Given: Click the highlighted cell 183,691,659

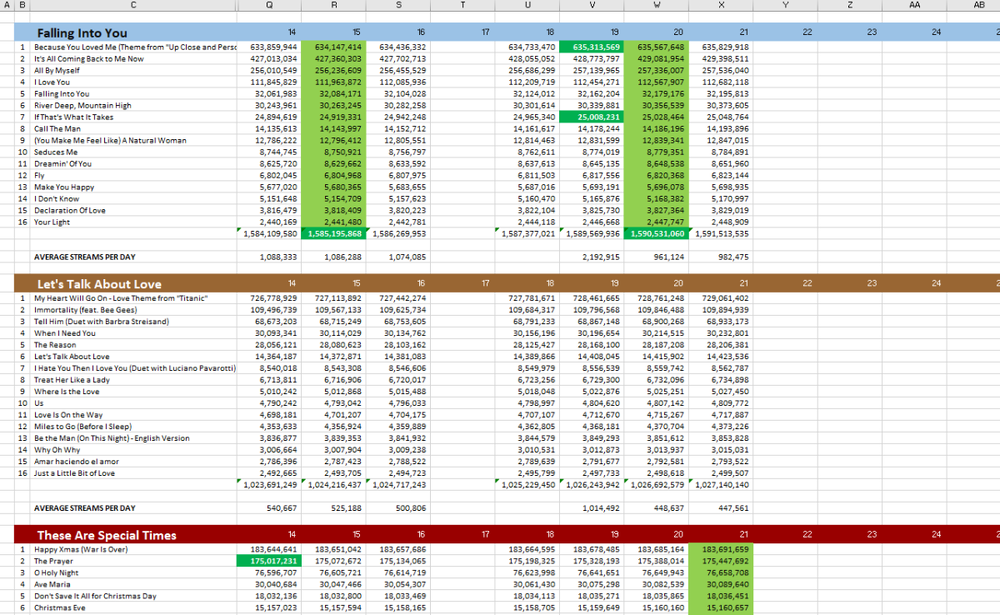Looking at the screenshot, I should pos(721,550).
